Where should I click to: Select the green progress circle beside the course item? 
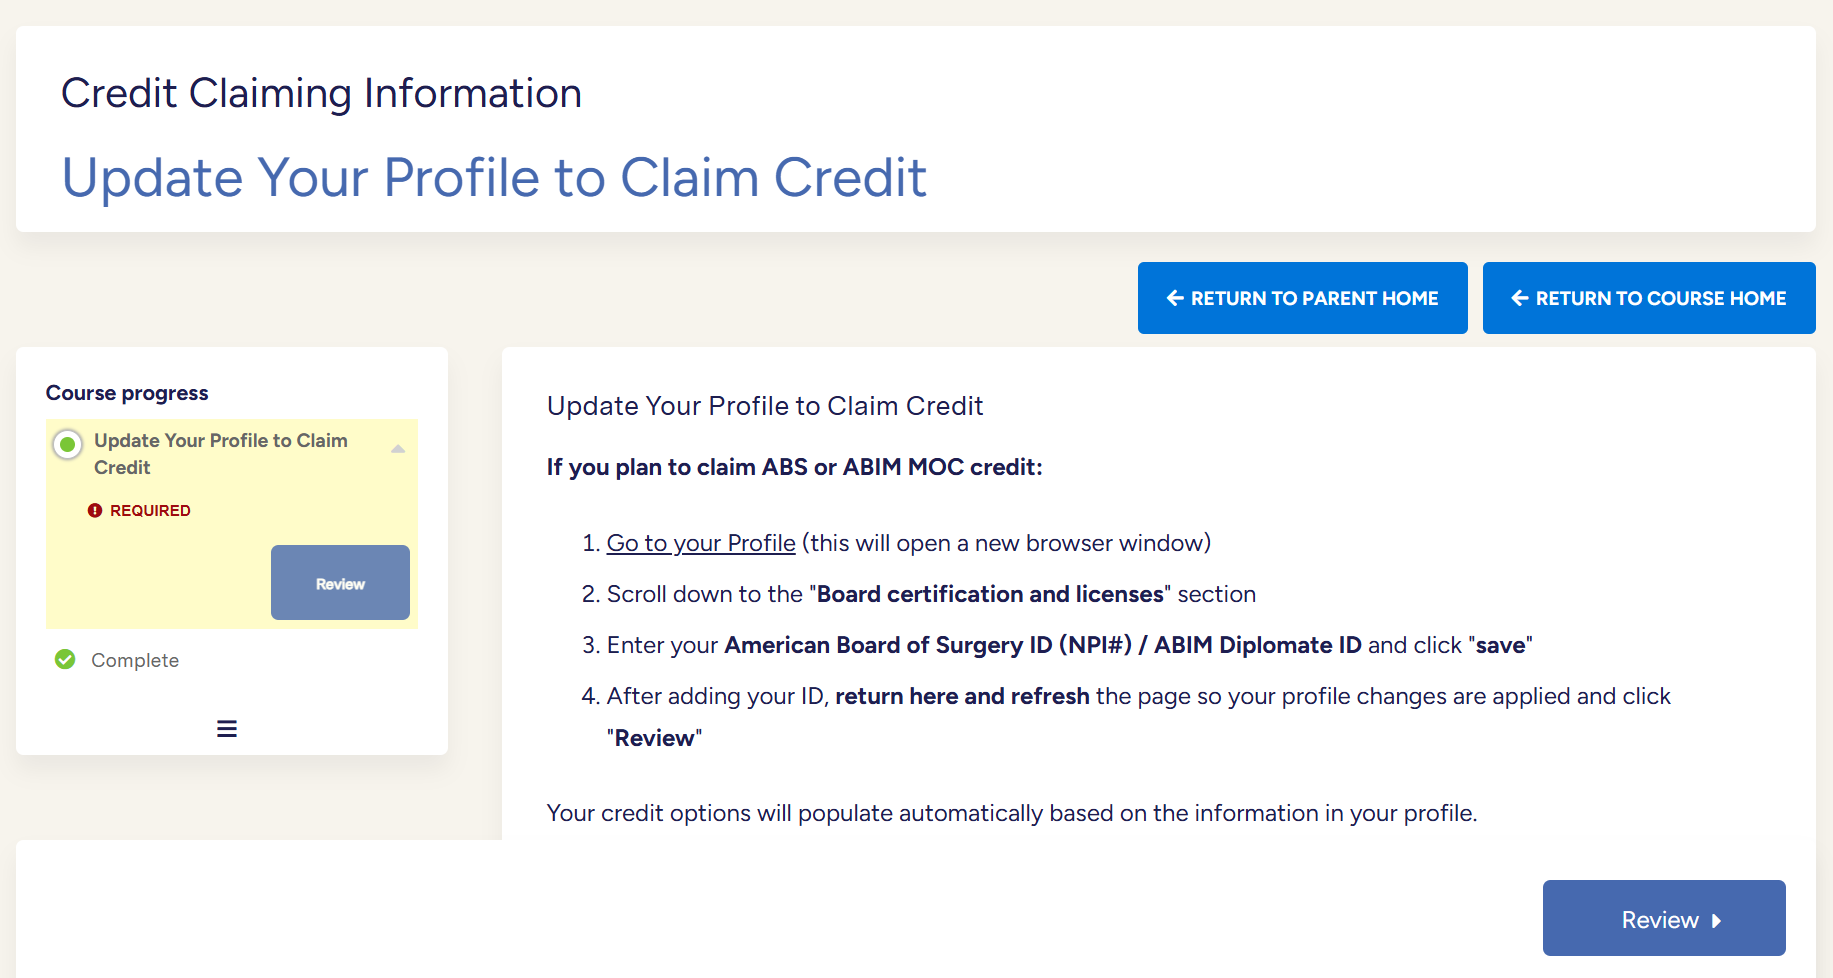pyautogui.click(x=68, y=444)
